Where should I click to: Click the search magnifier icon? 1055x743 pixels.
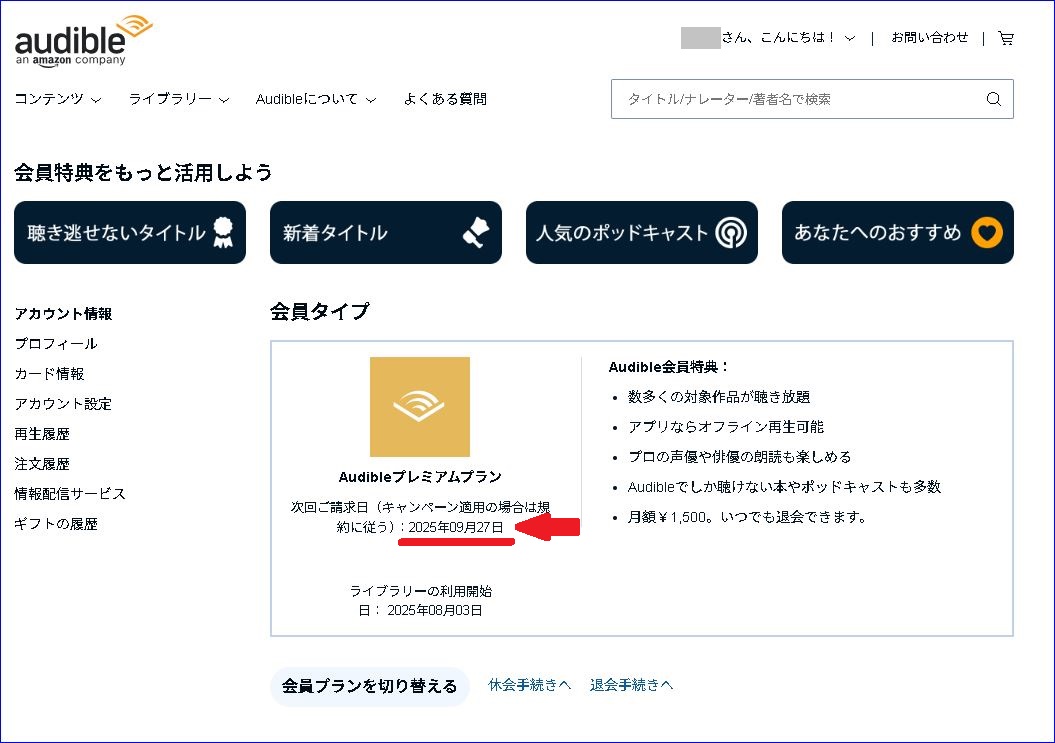tap(994, 99)
